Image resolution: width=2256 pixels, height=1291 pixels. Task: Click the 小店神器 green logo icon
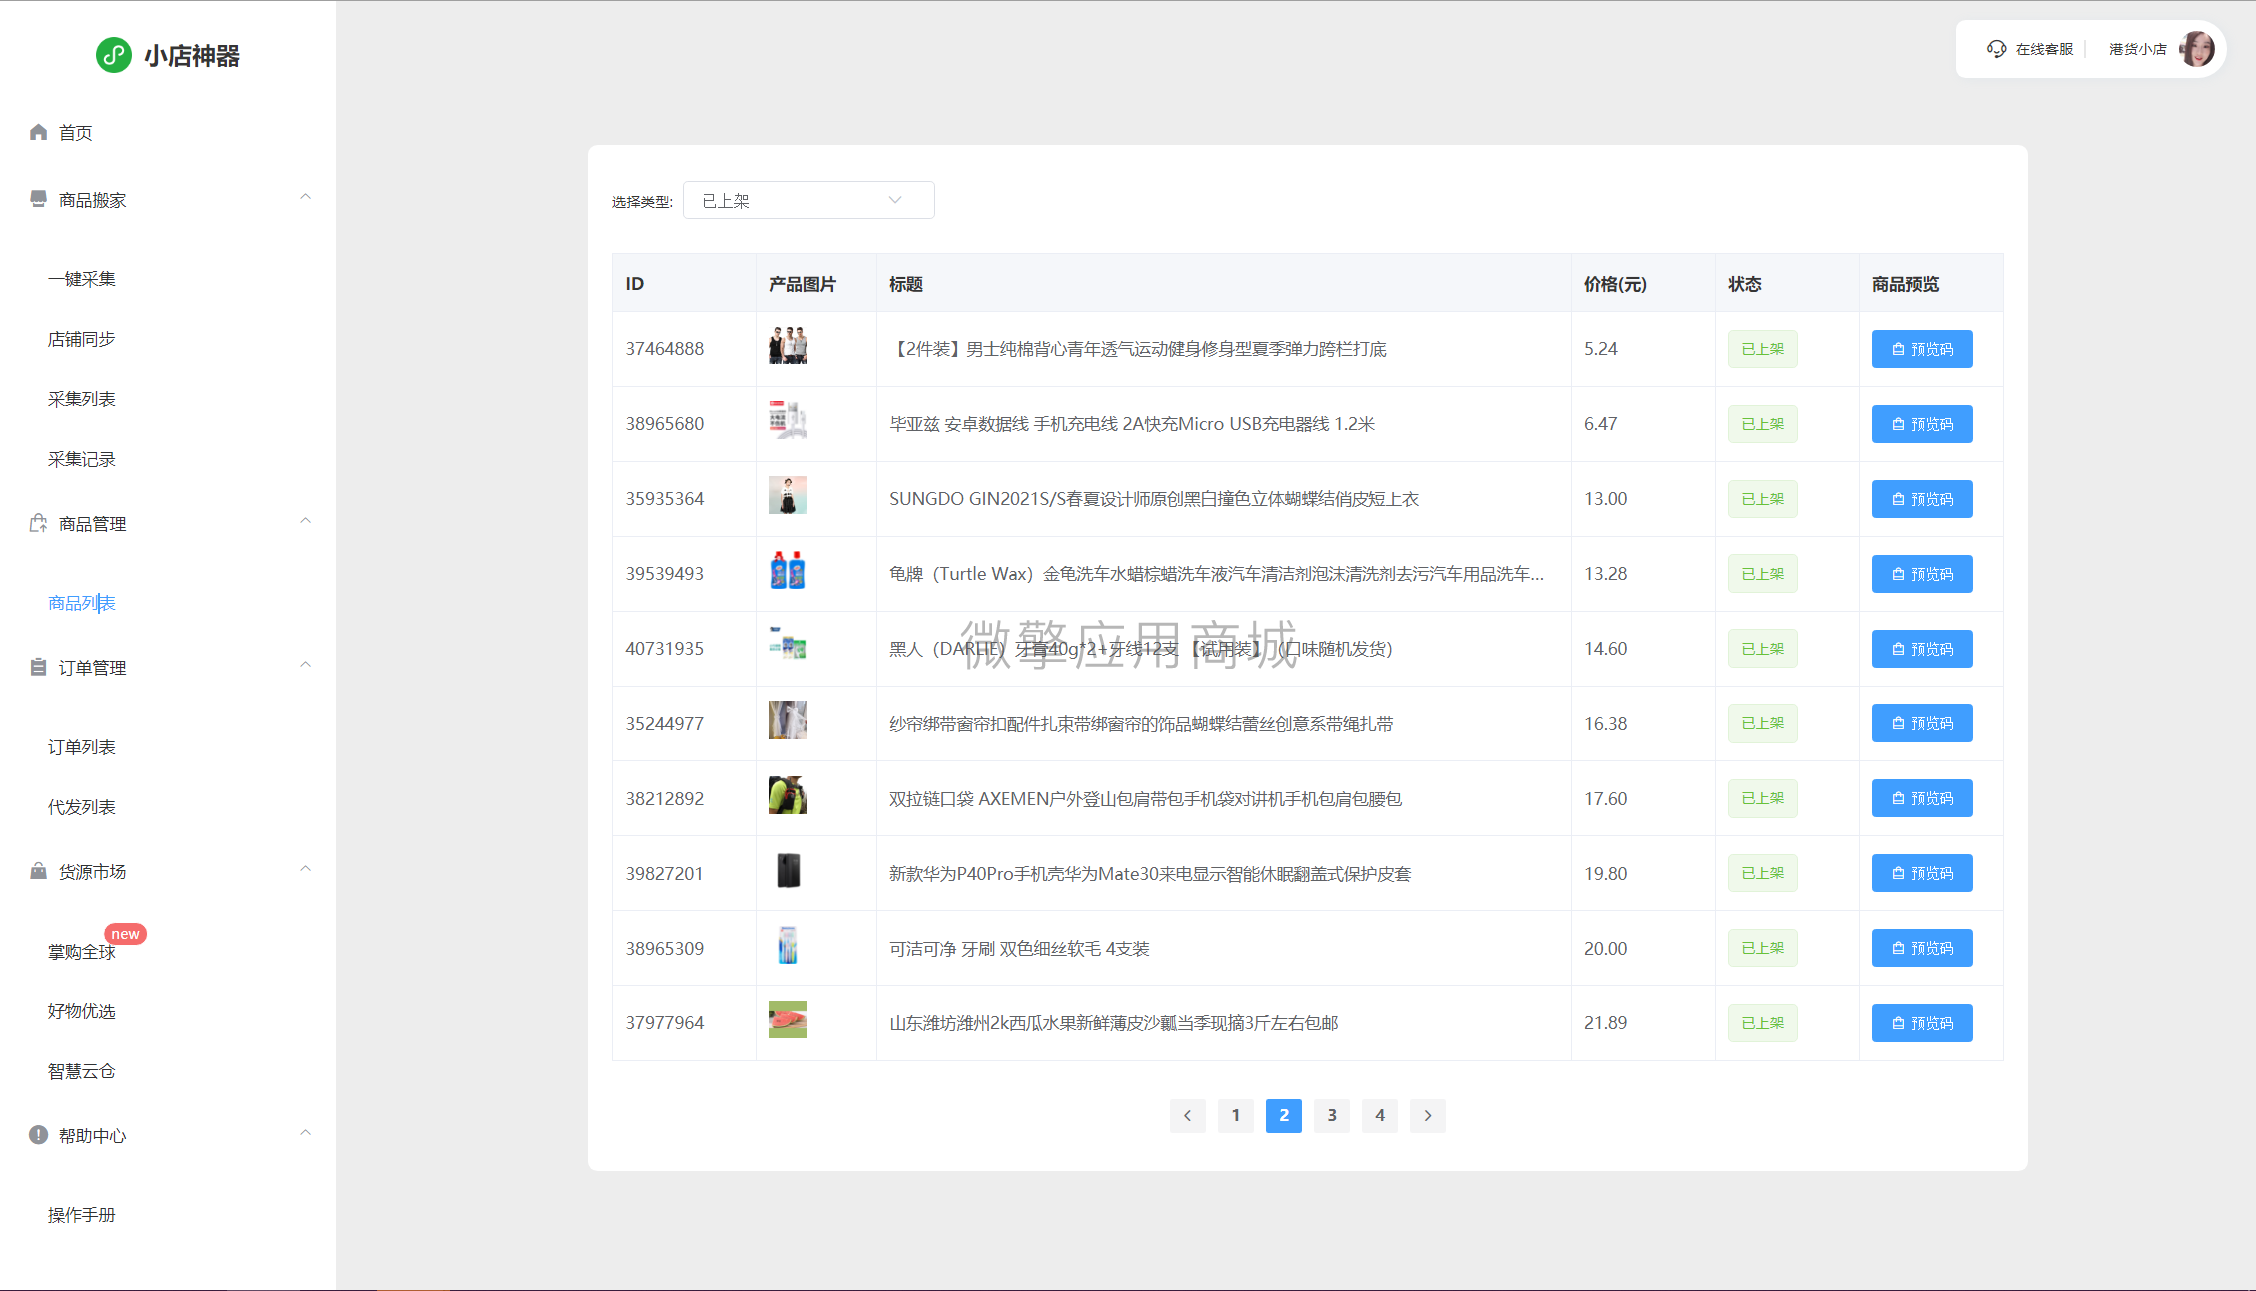coord(113,55)
